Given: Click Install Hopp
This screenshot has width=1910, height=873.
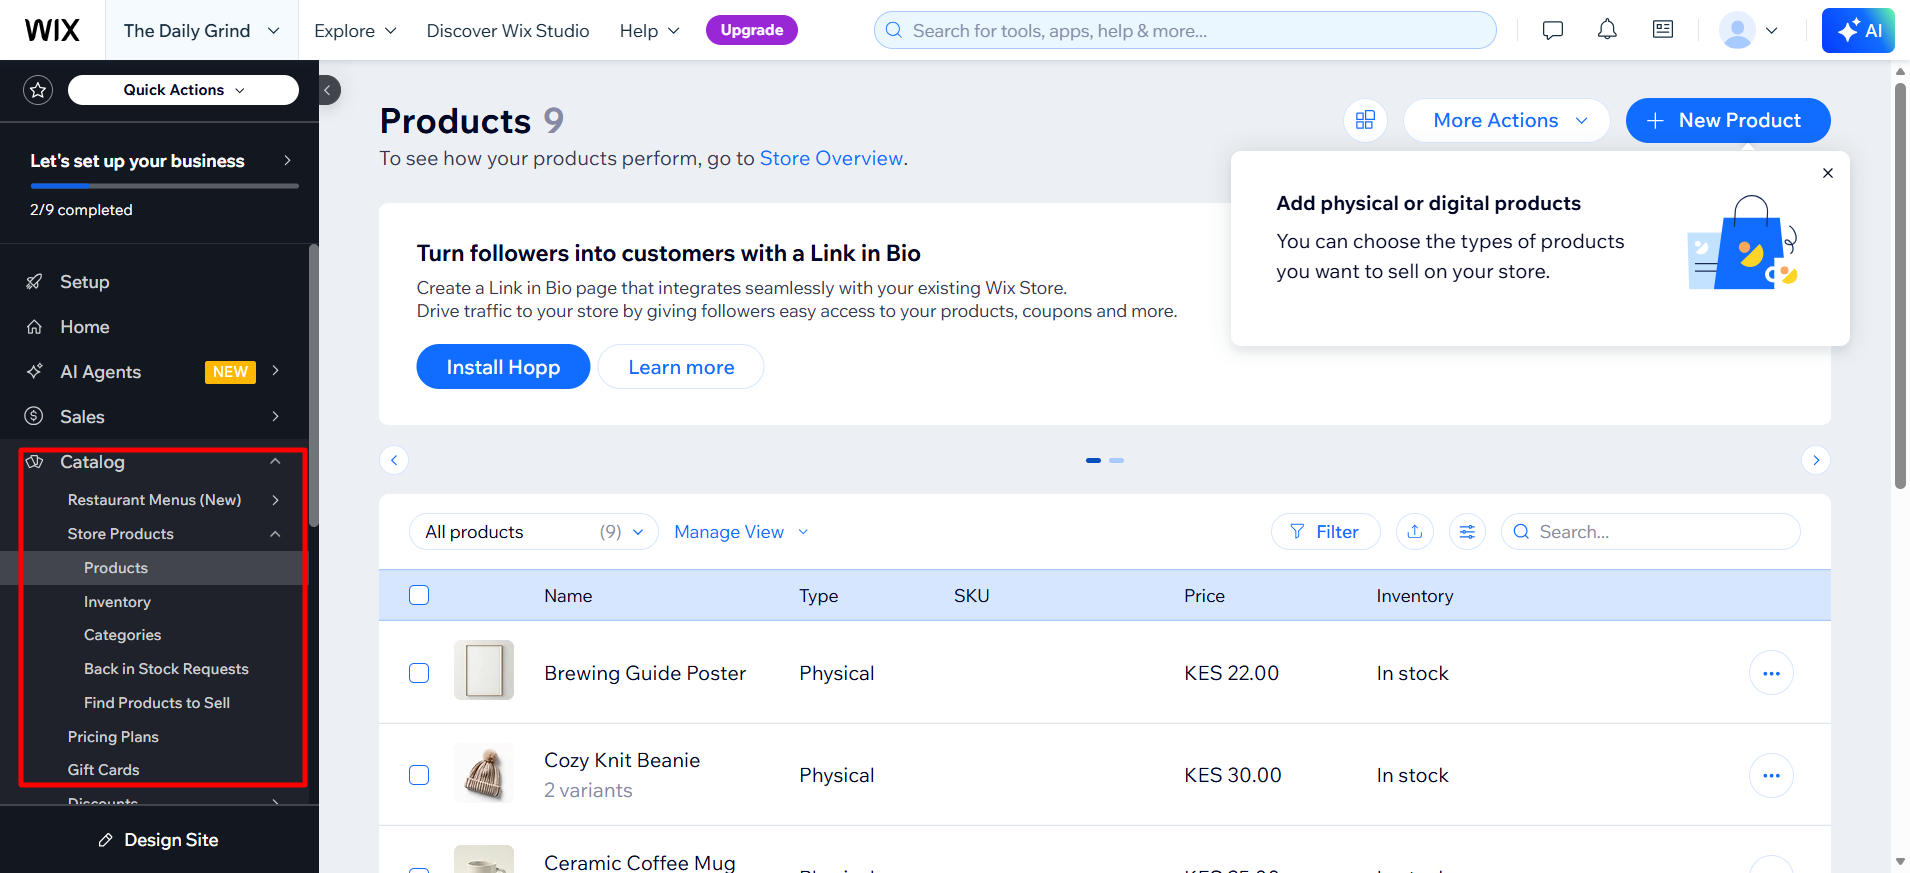Looking at the screenshot, I should coord(503,367).
